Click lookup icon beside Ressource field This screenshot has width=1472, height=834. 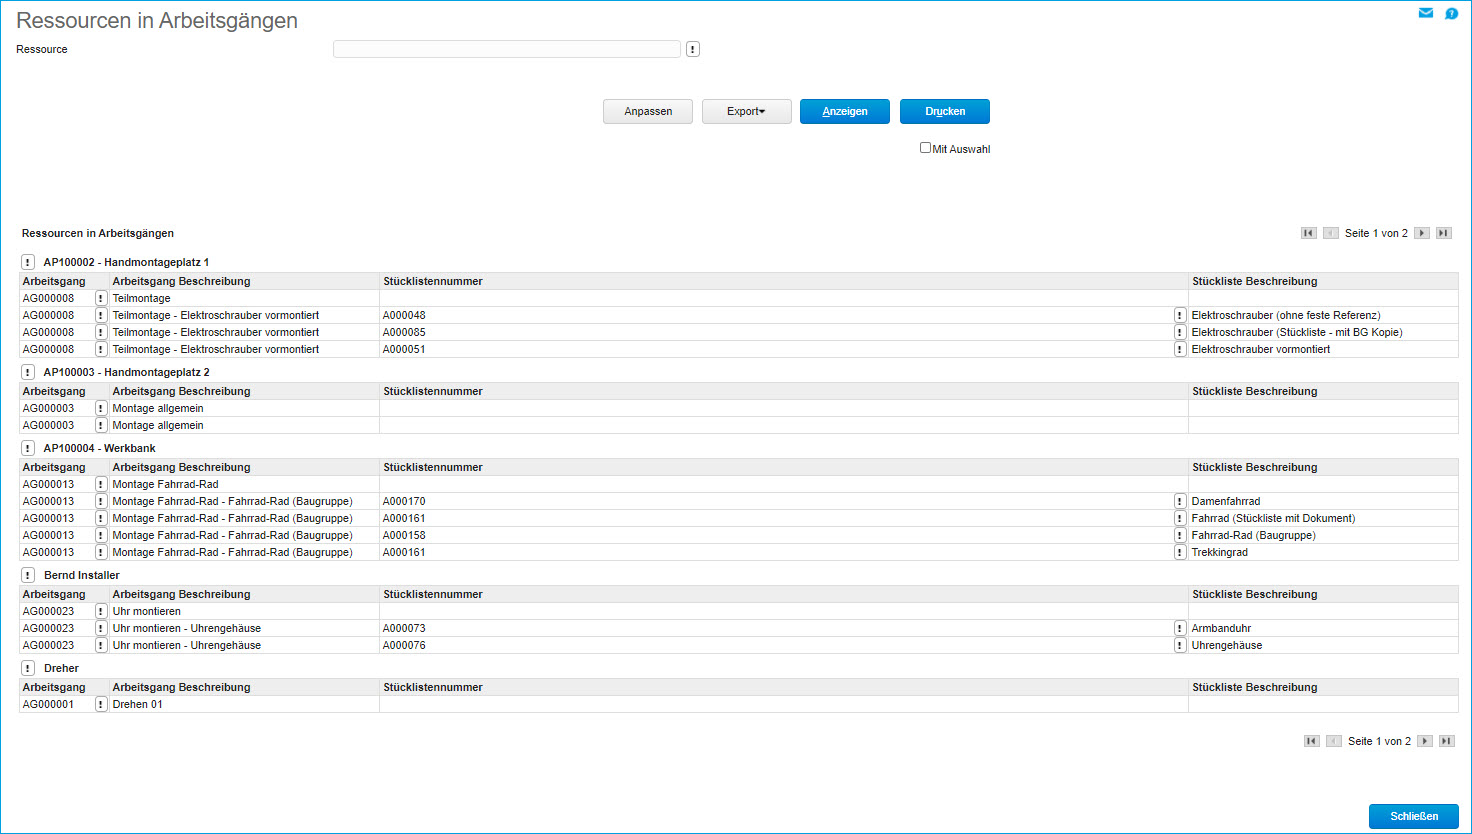(693, 49)
